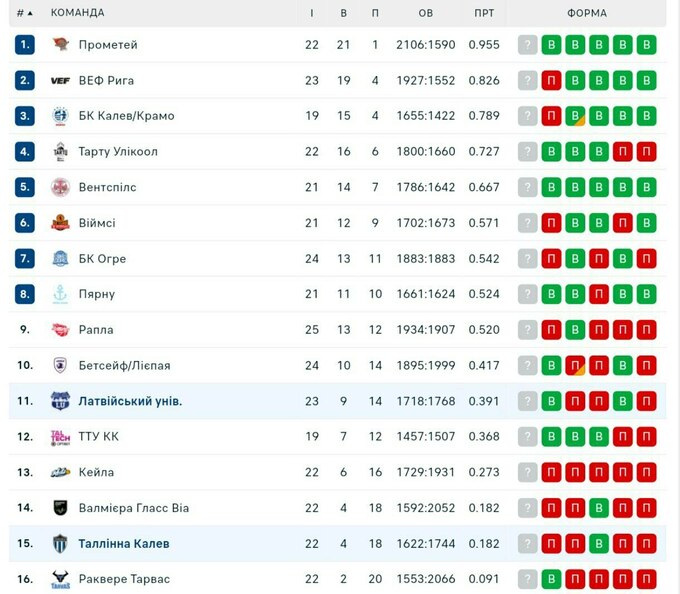Click the КОМАНДА column header

point(77,13)
